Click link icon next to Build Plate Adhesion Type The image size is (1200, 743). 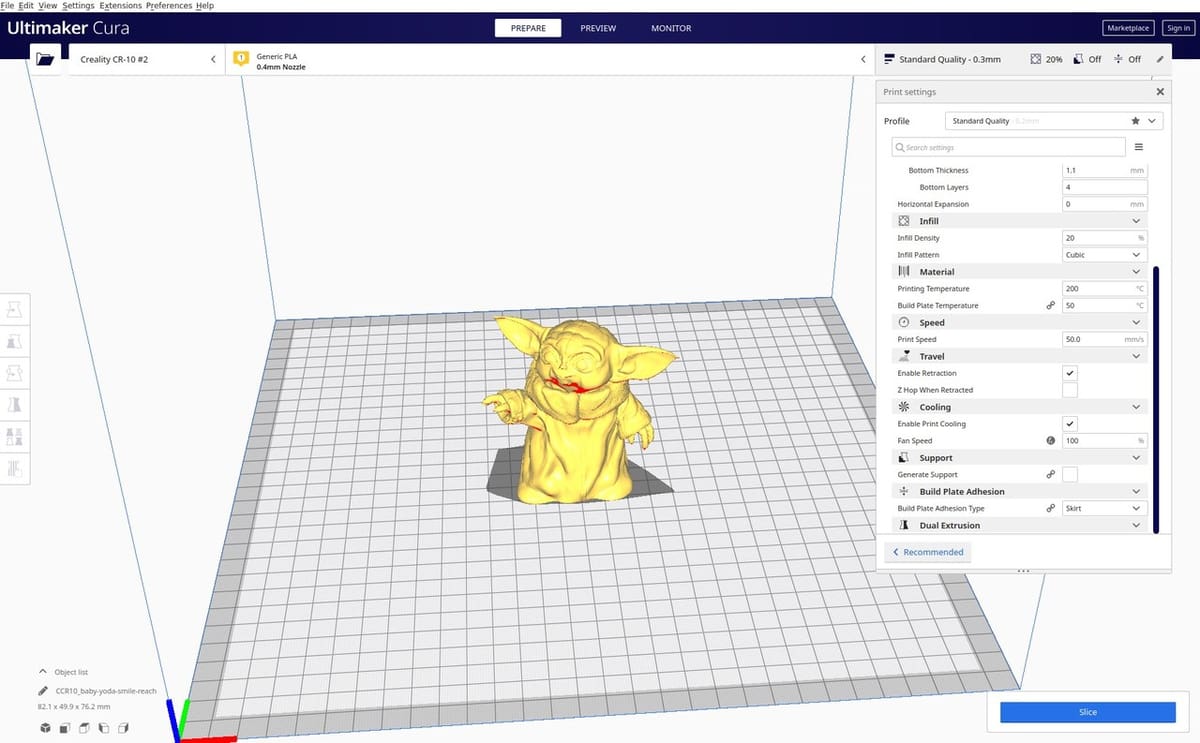(1050, 509)
